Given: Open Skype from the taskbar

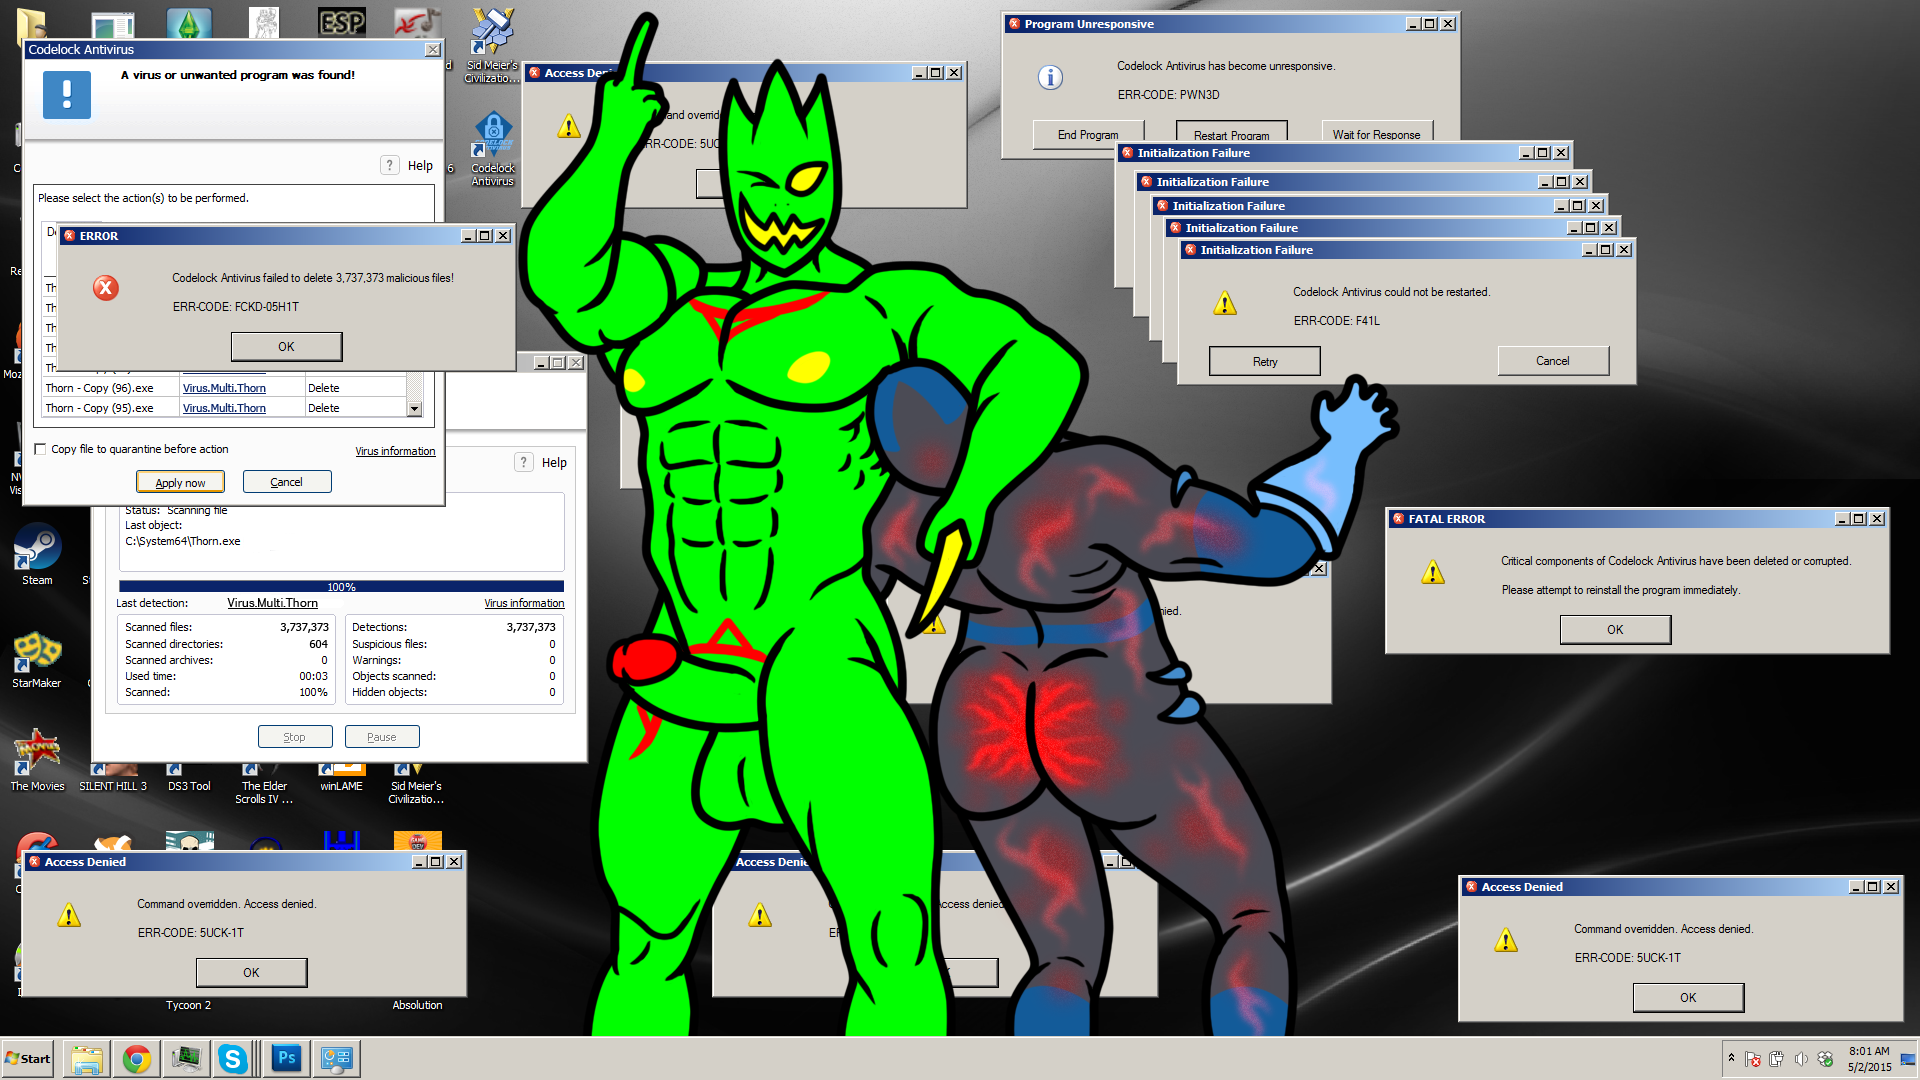Looking at the screenshot, I should click(232, 1059).
